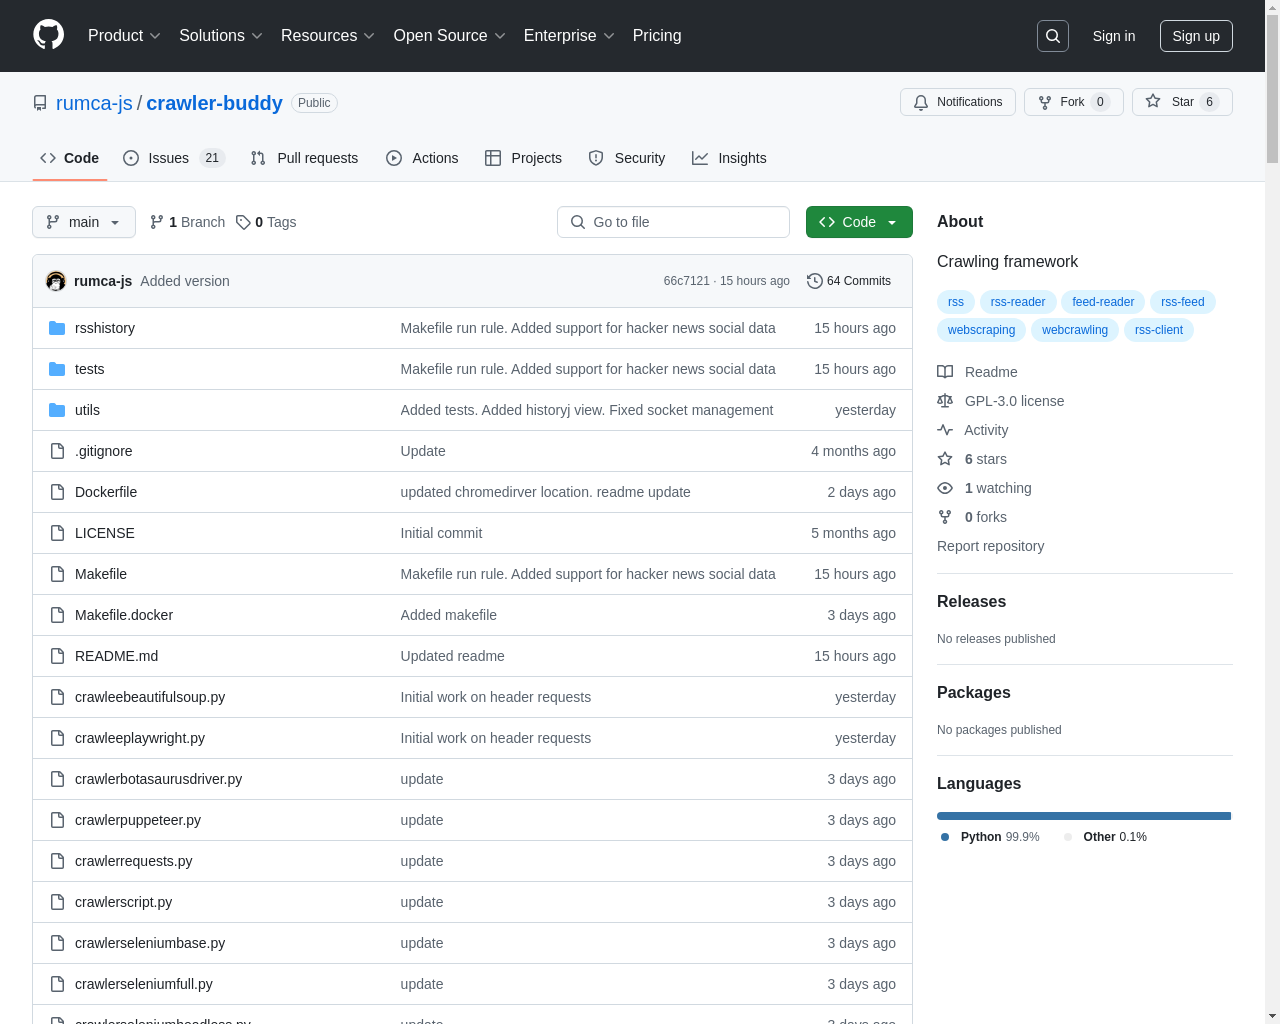Click the branch icon next to 1 Branch
Viewport: 1280px width, 1024px height.
(x=157, y=222)
